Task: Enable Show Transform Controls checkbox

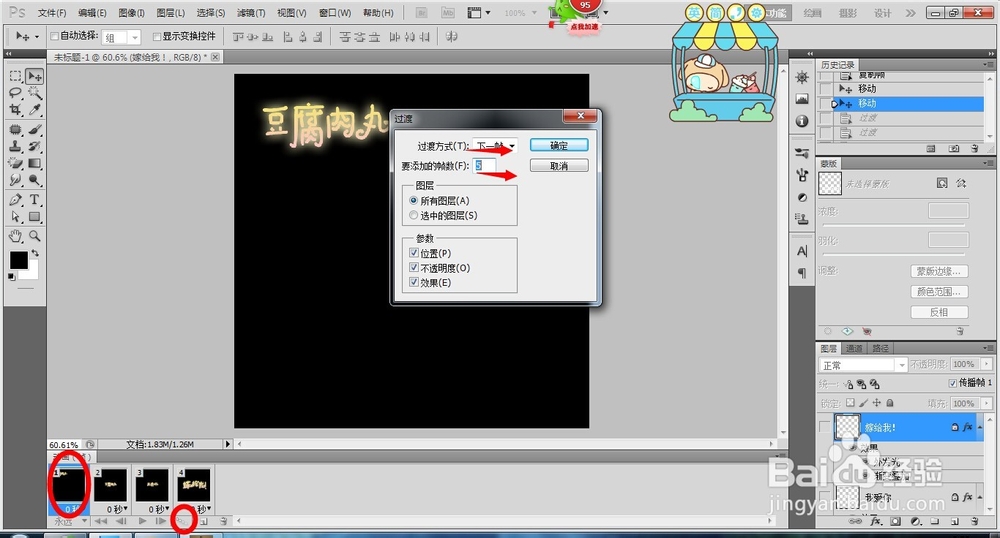Action: (157, 36)
